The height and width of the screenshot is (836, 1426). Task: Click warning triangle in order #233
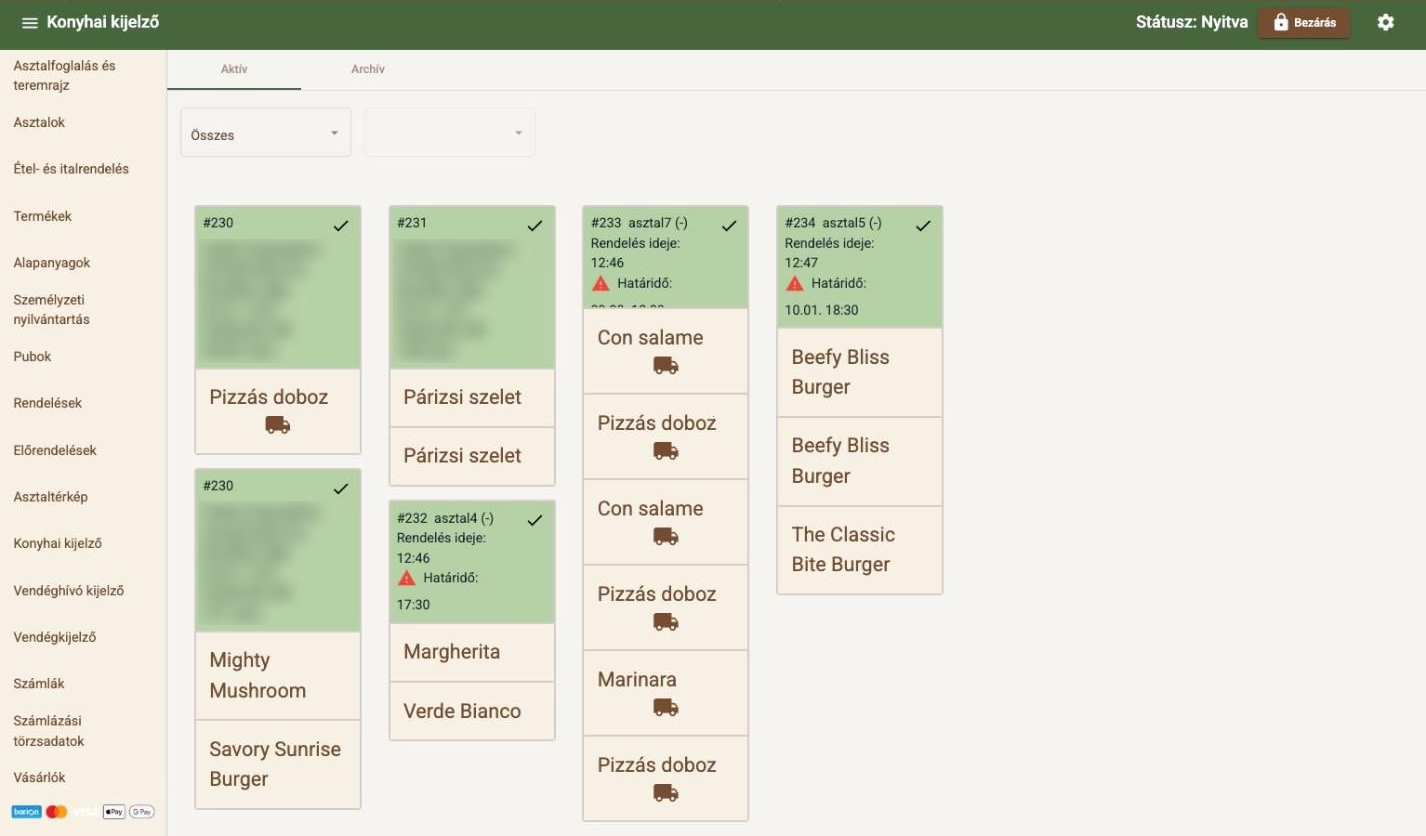pos(600,284)
